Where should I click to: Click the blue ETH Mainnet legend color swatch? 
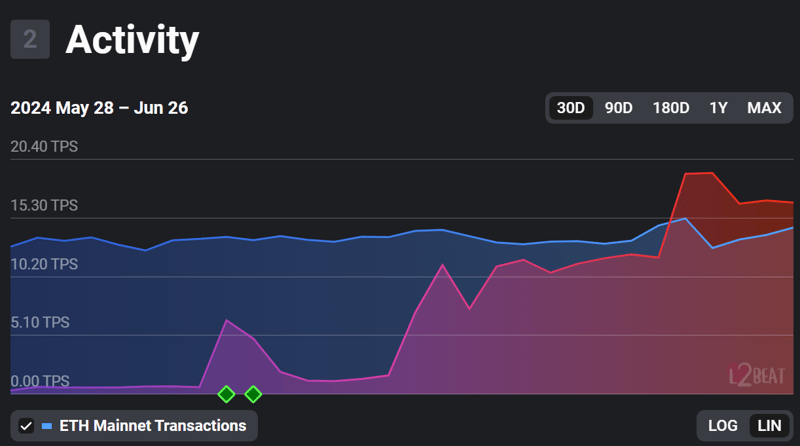pyautogui.click(x=47, y=426)
